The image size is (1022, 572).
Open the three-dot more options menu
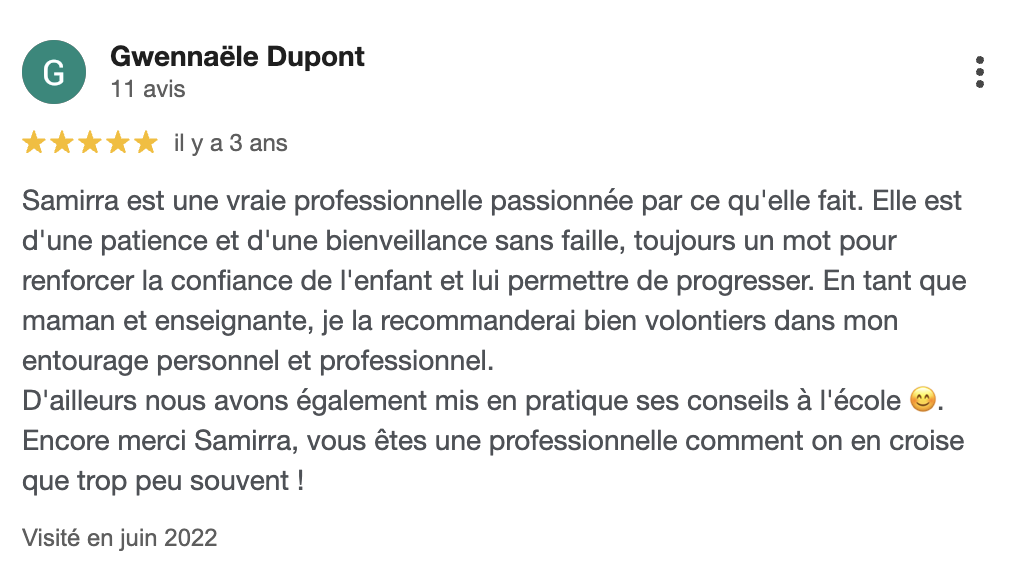[x=980, y=72]
